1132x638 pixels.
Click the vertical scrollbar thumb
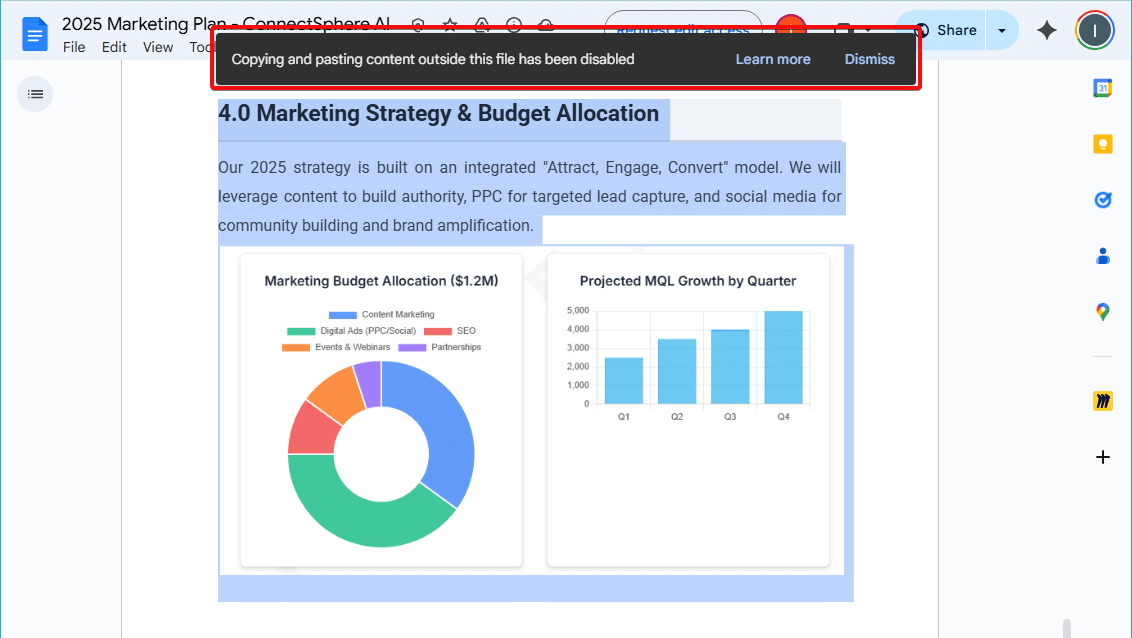click(x=1066, y=628)
